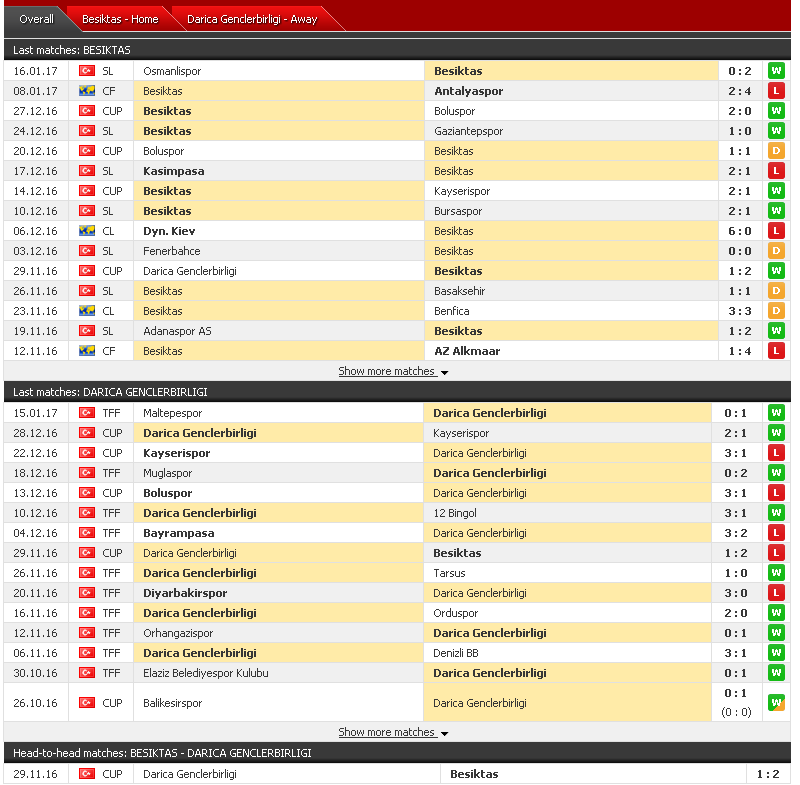
Task: Click the W icon on 27.12.16 Boluspor row
Action: click(x=776, y=111)
